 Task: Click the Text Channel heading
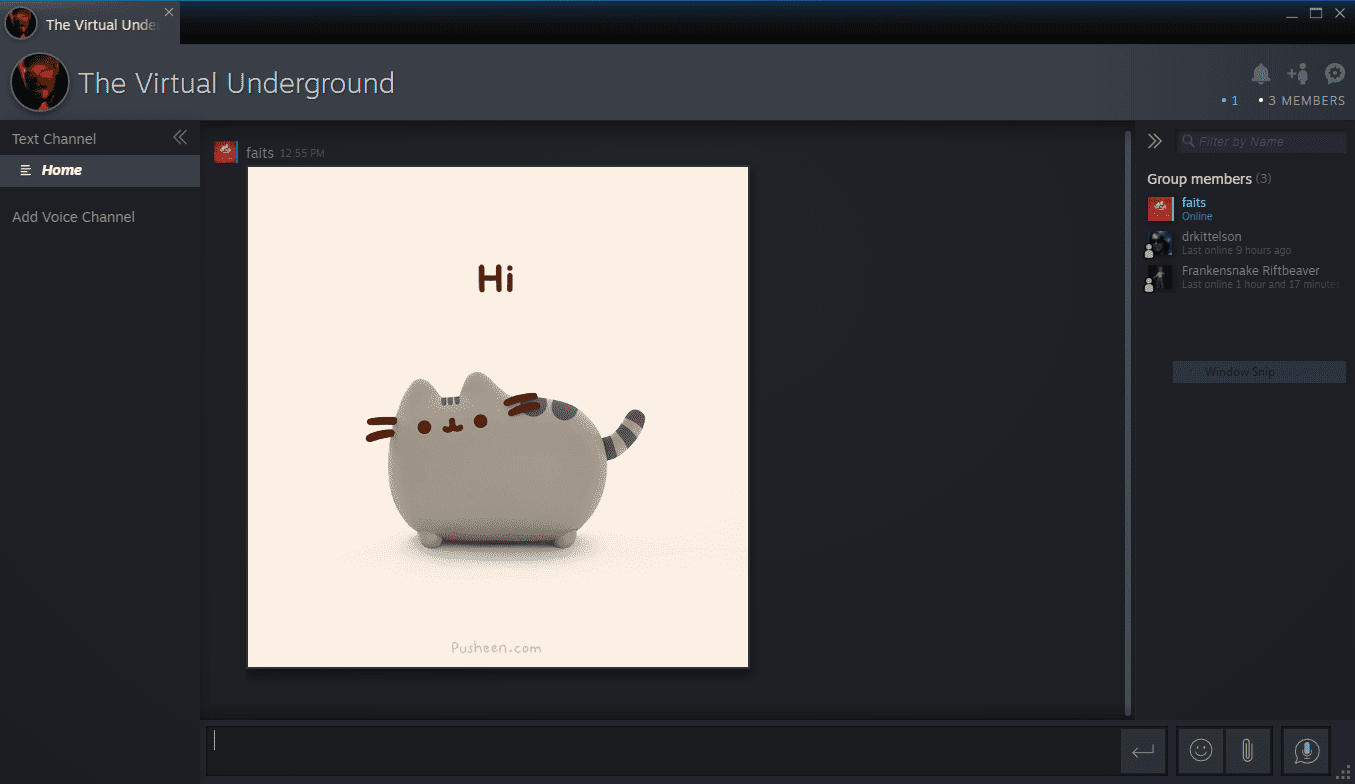pos(54,139)
